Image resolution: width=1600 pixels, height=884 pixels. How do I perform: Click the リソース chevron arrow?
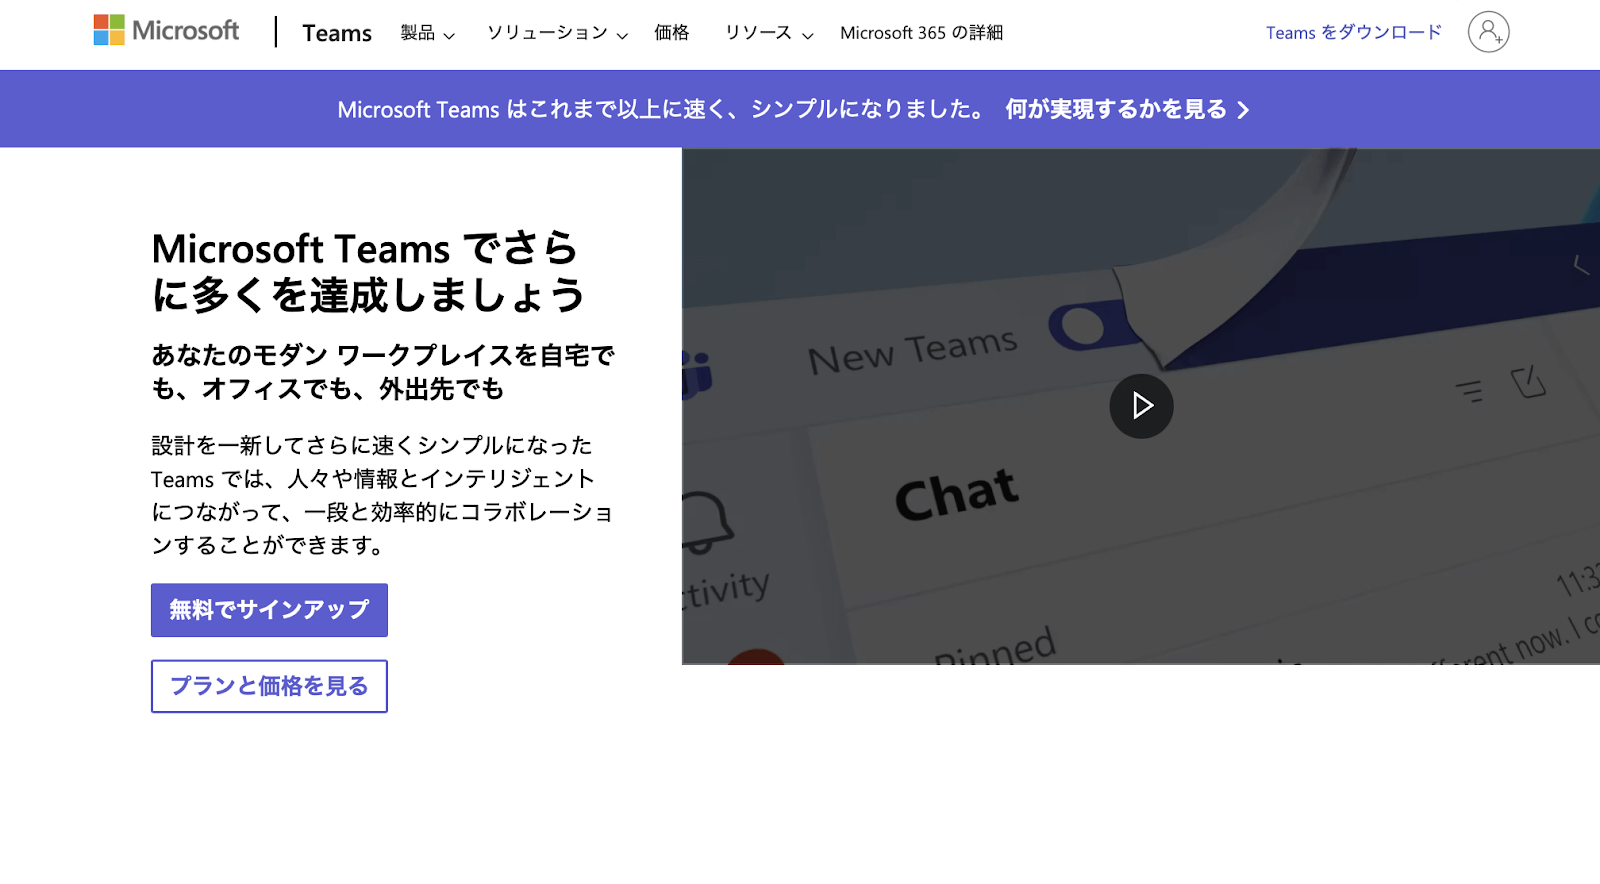808,36
